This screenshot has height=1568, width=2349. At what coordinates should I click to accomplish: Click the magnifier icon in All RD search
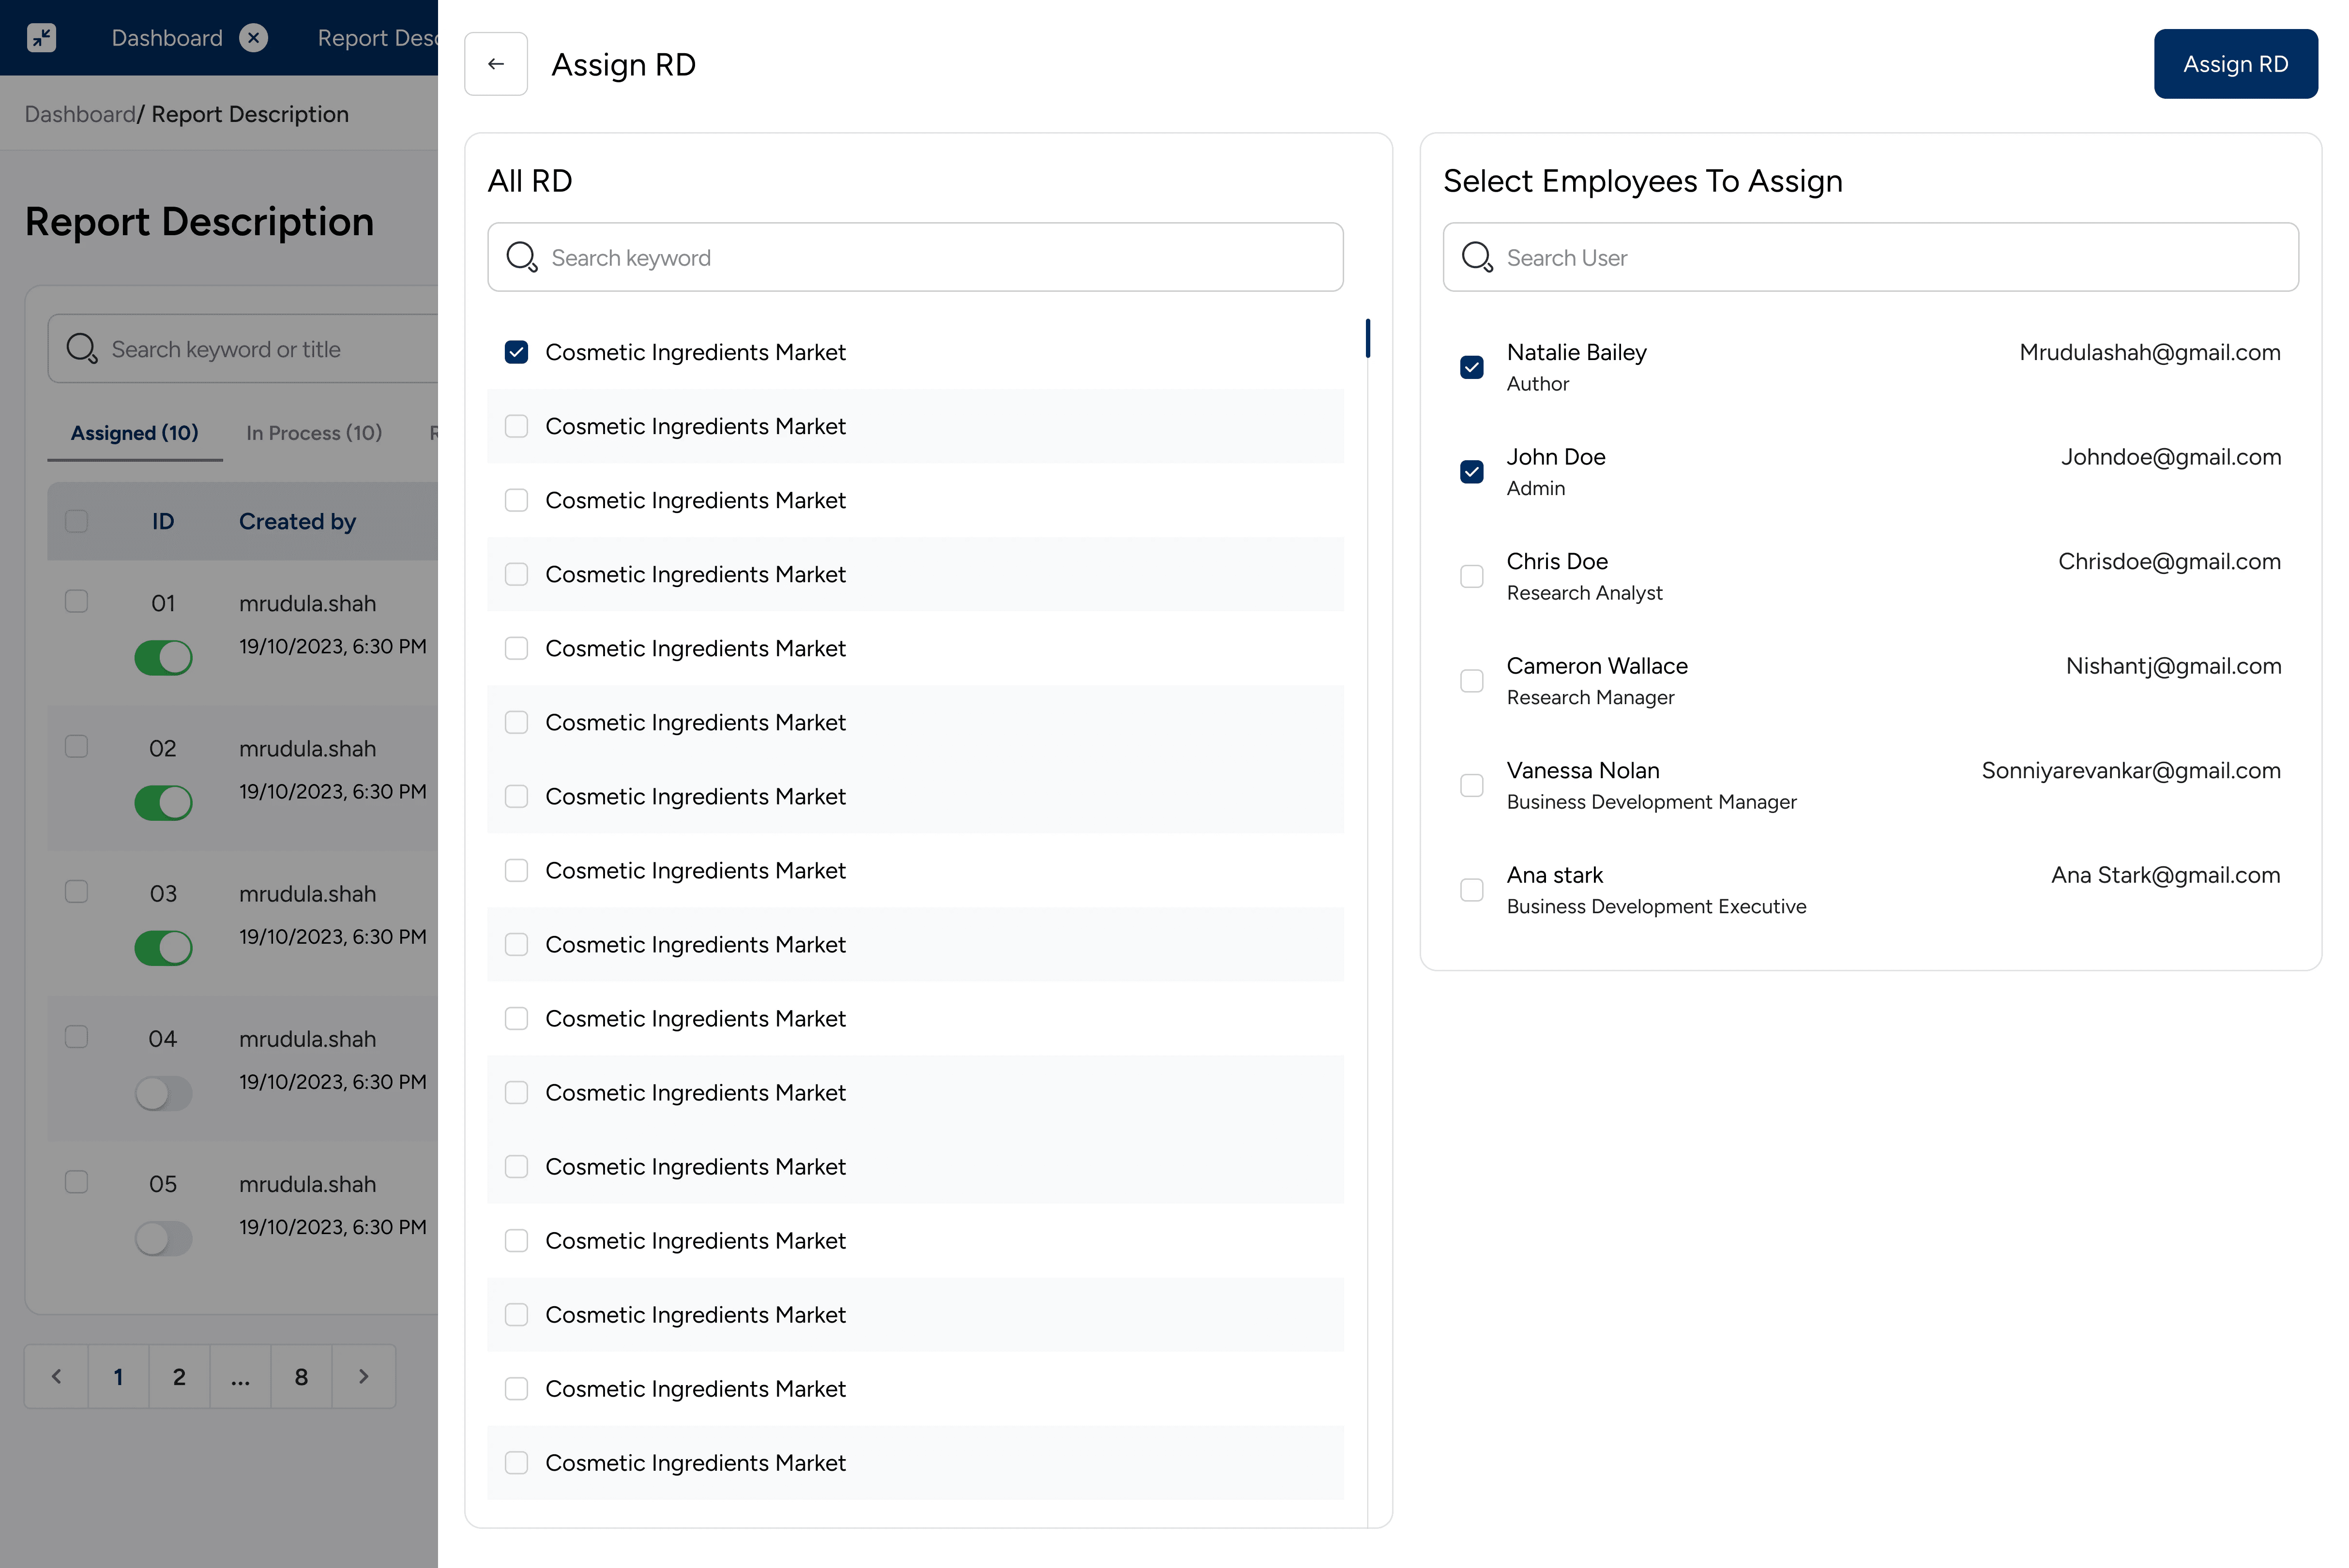point(521,257)
